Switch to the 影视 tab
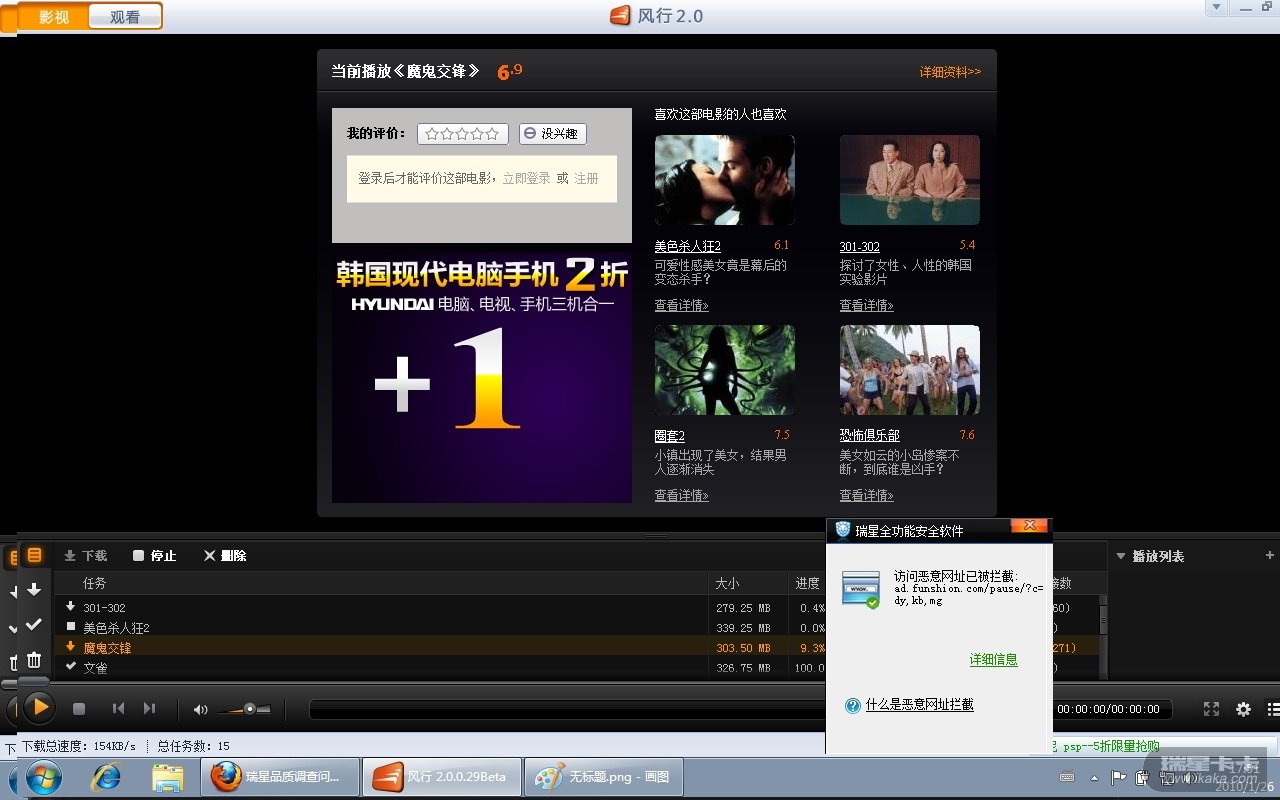1280x800 pixels. (x=54, y=16)
